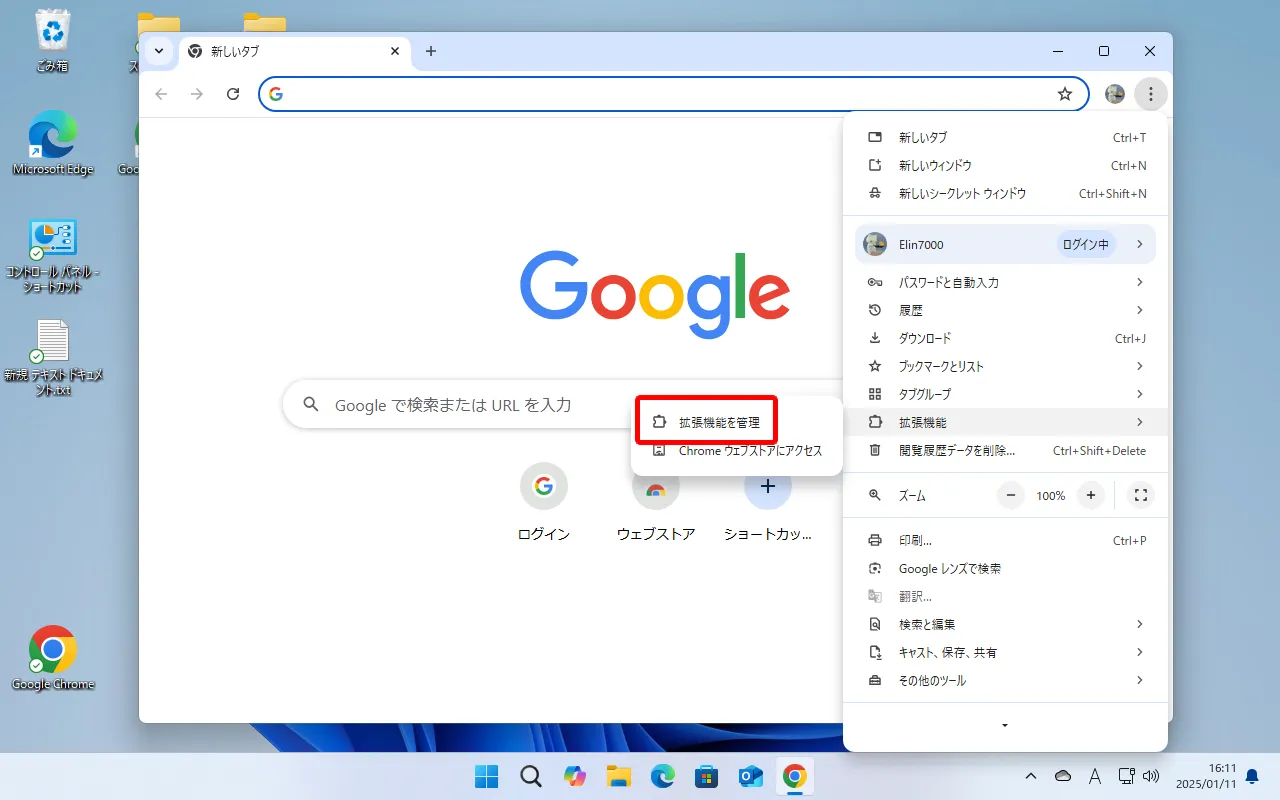
Task: Bookmark this tab with the star icon
Action: pyautogui.click(x=1065, y=94)
